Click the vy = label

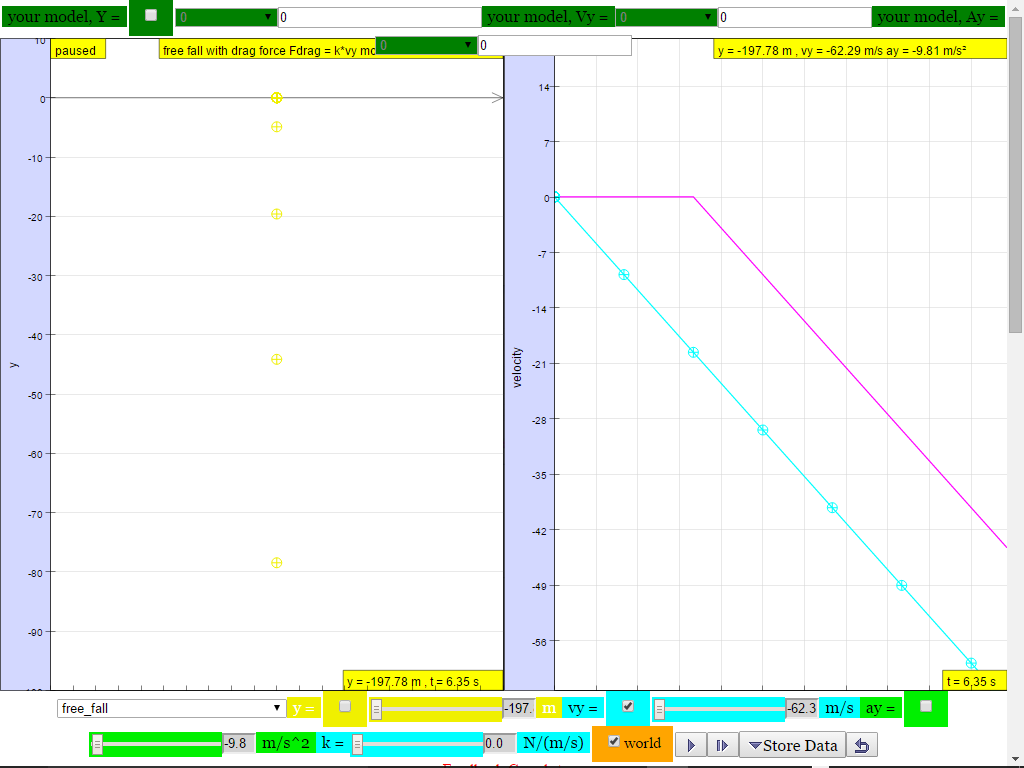tap(583, 708)
